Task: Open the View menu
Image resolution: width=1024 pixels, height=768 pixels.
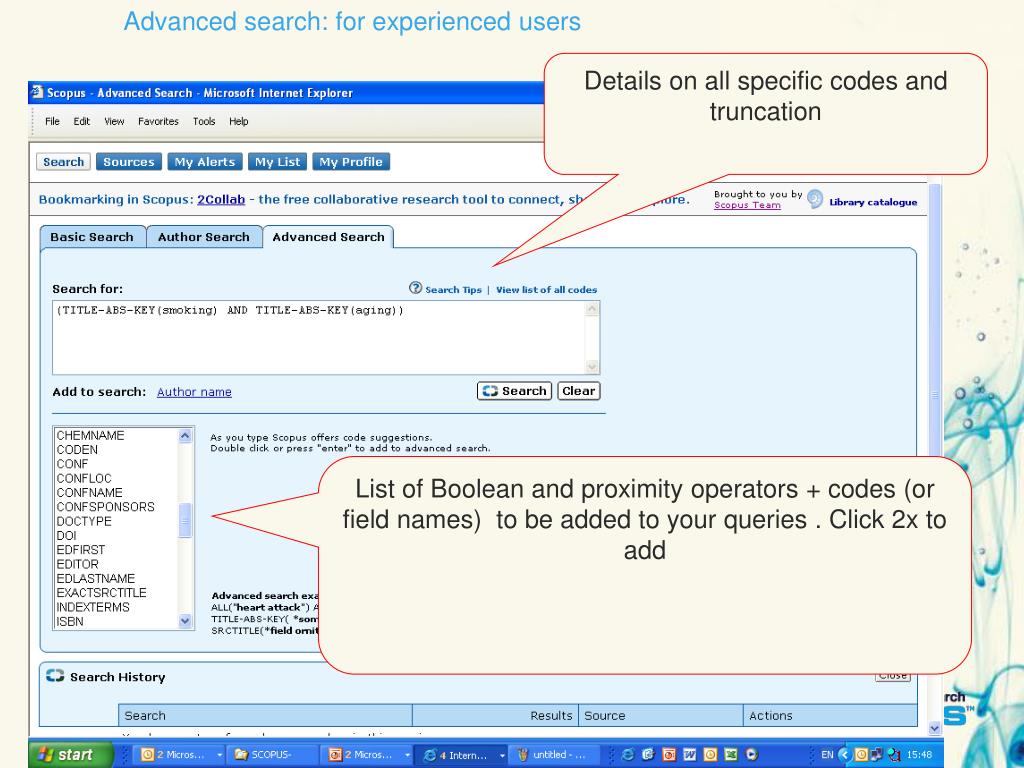Action: pyautogui.click(x=114, y=121)
